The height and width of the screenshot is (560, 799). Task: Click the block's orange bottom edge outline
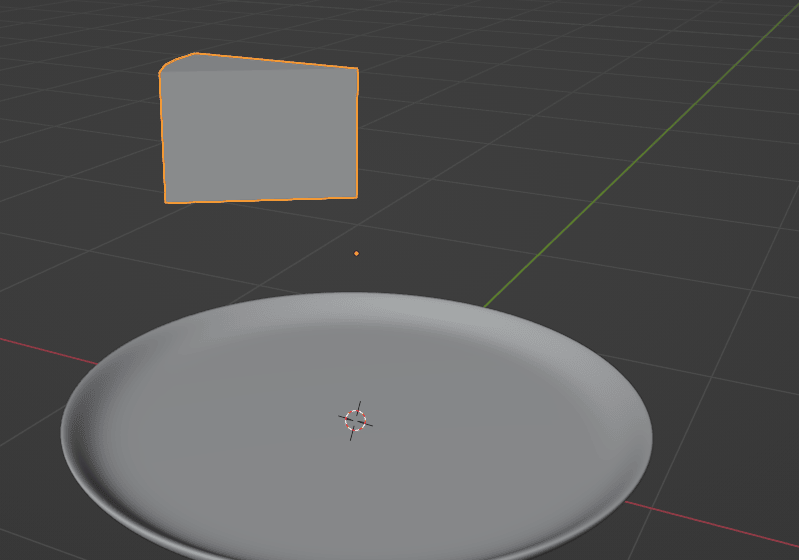tap(260, 200)
